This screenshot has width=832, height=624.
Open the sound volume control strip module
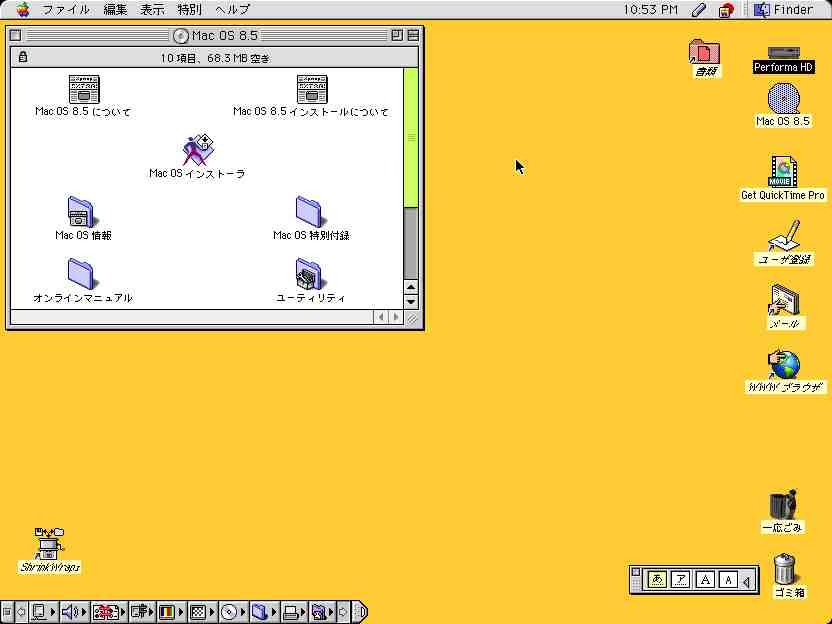69,611
